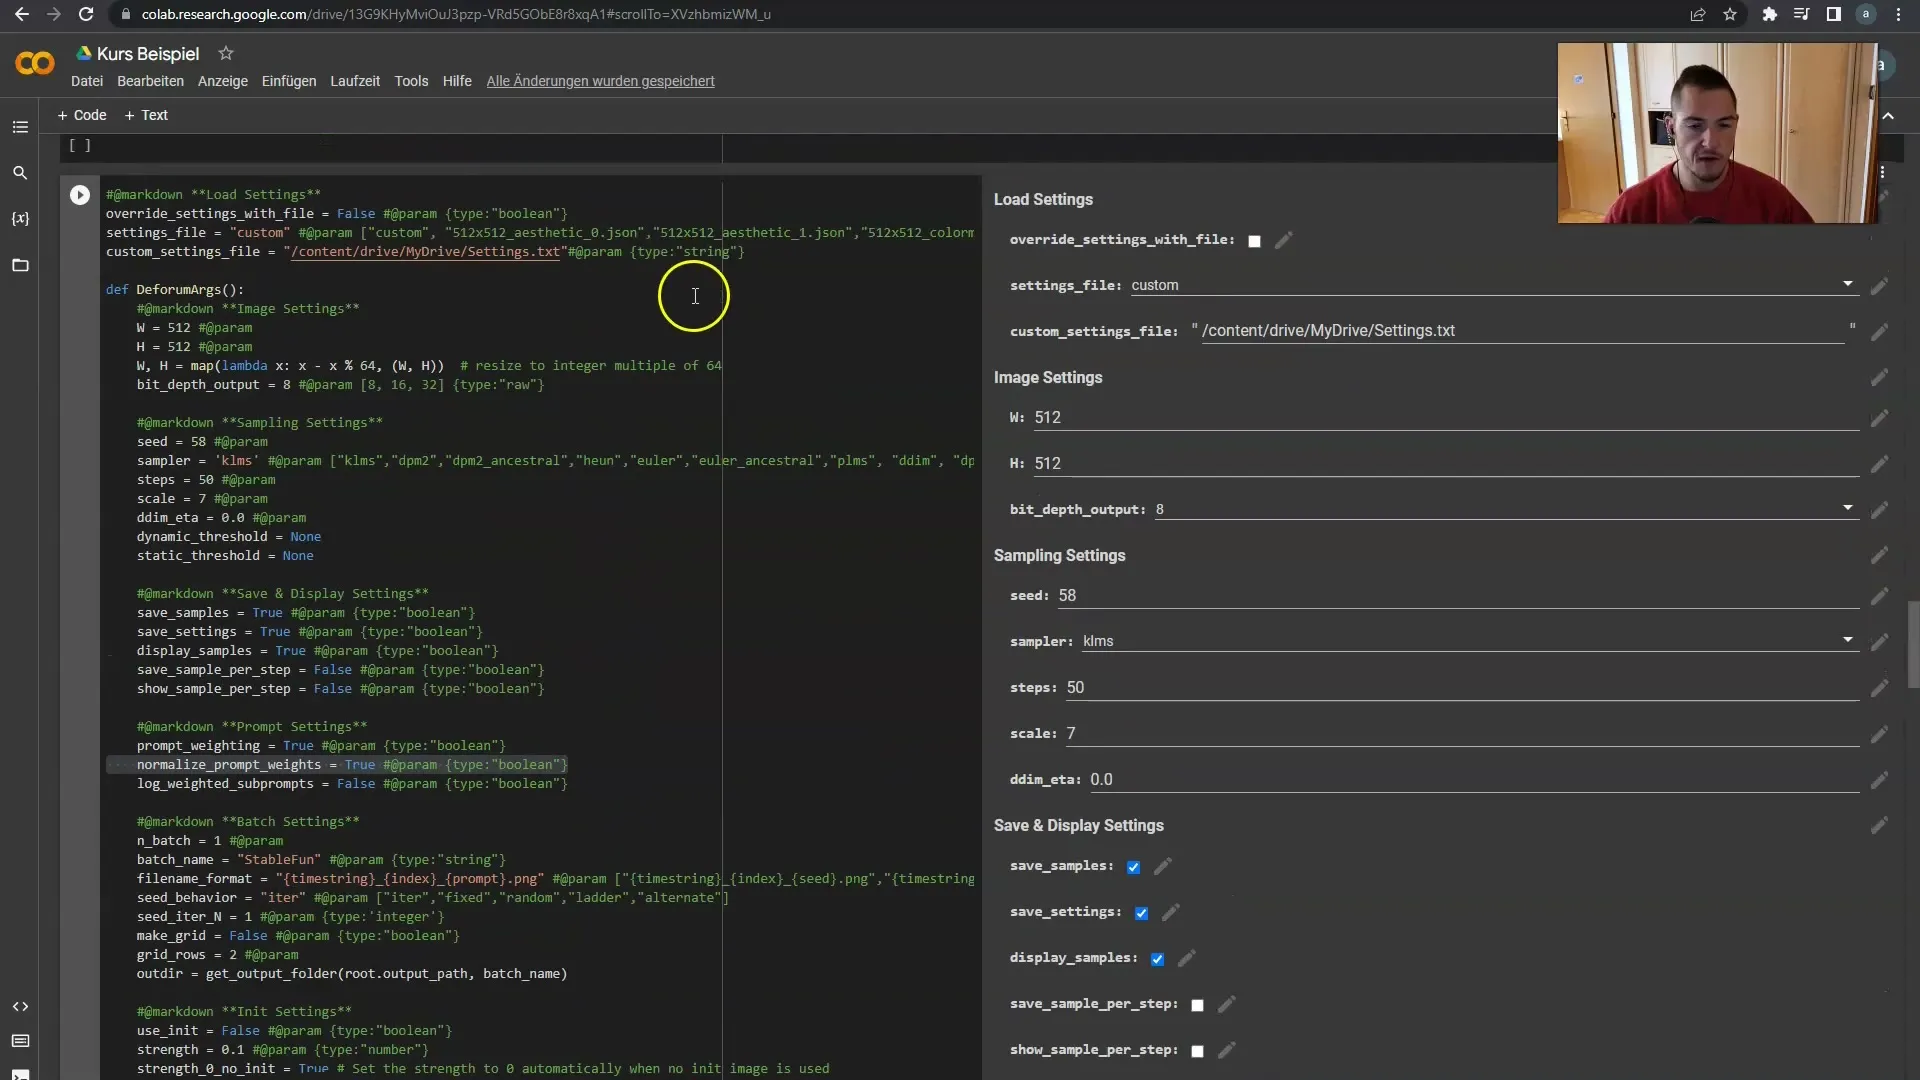Edit the display_samples field pencil
The image size is (1920, 1080).
[1186, 958]
